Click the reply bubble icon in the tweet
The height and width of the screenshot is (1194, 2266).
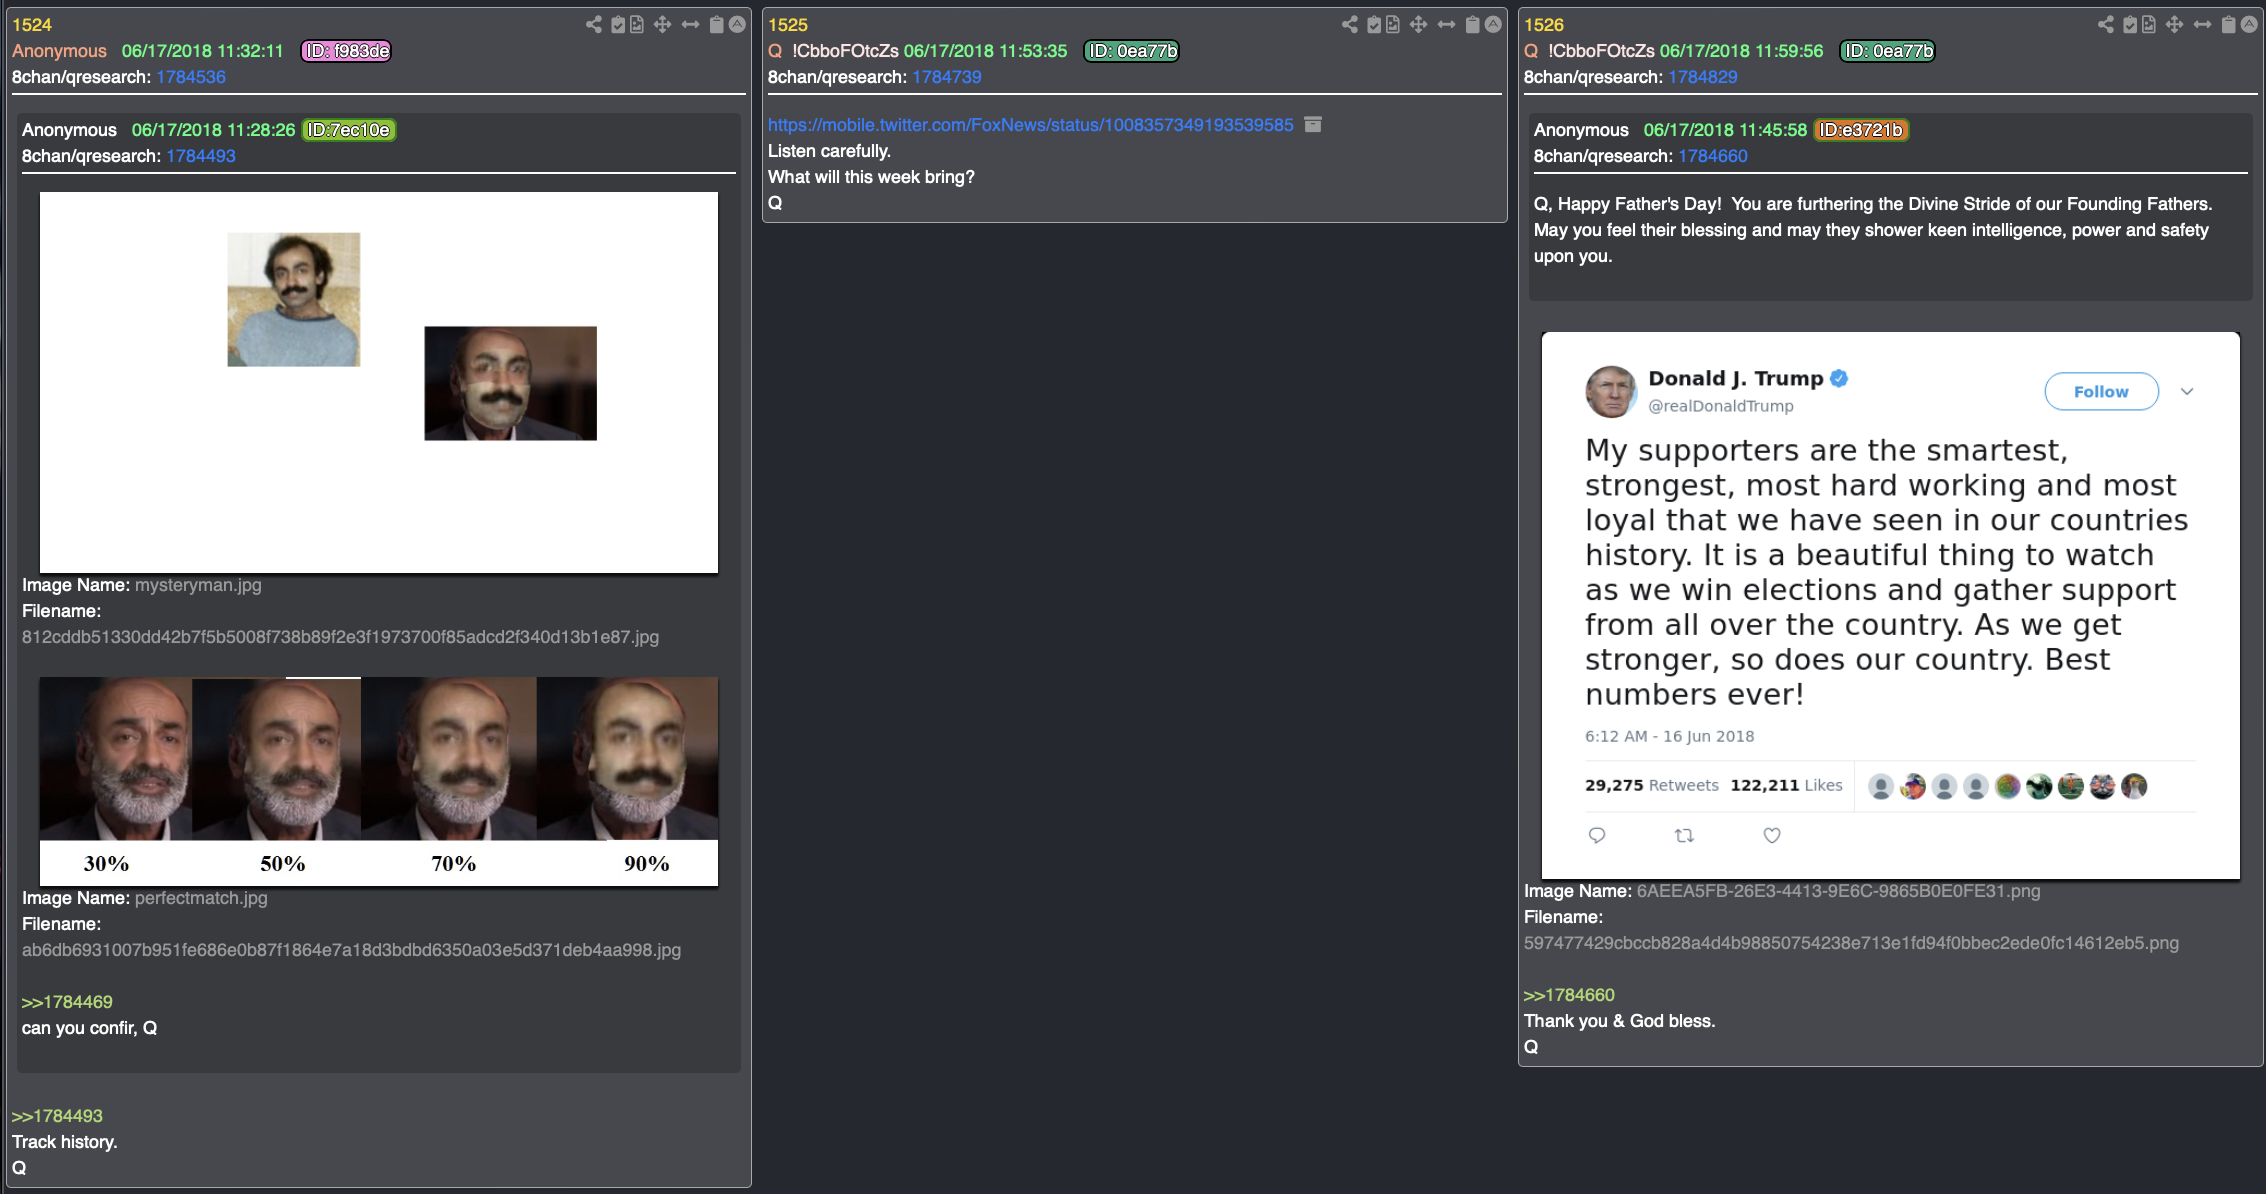1597,835
